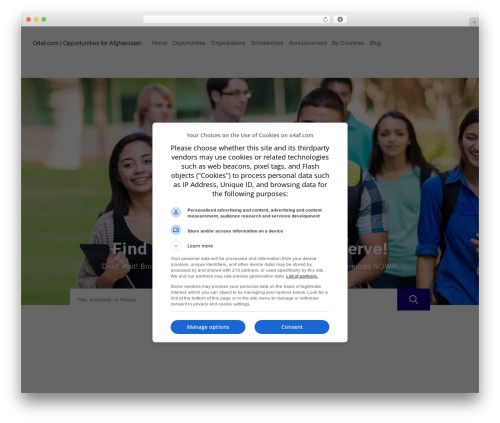500x423 pixels.
Task: Click the 'Personalised advertising and content' purpose text
Action: click(255, 213)
